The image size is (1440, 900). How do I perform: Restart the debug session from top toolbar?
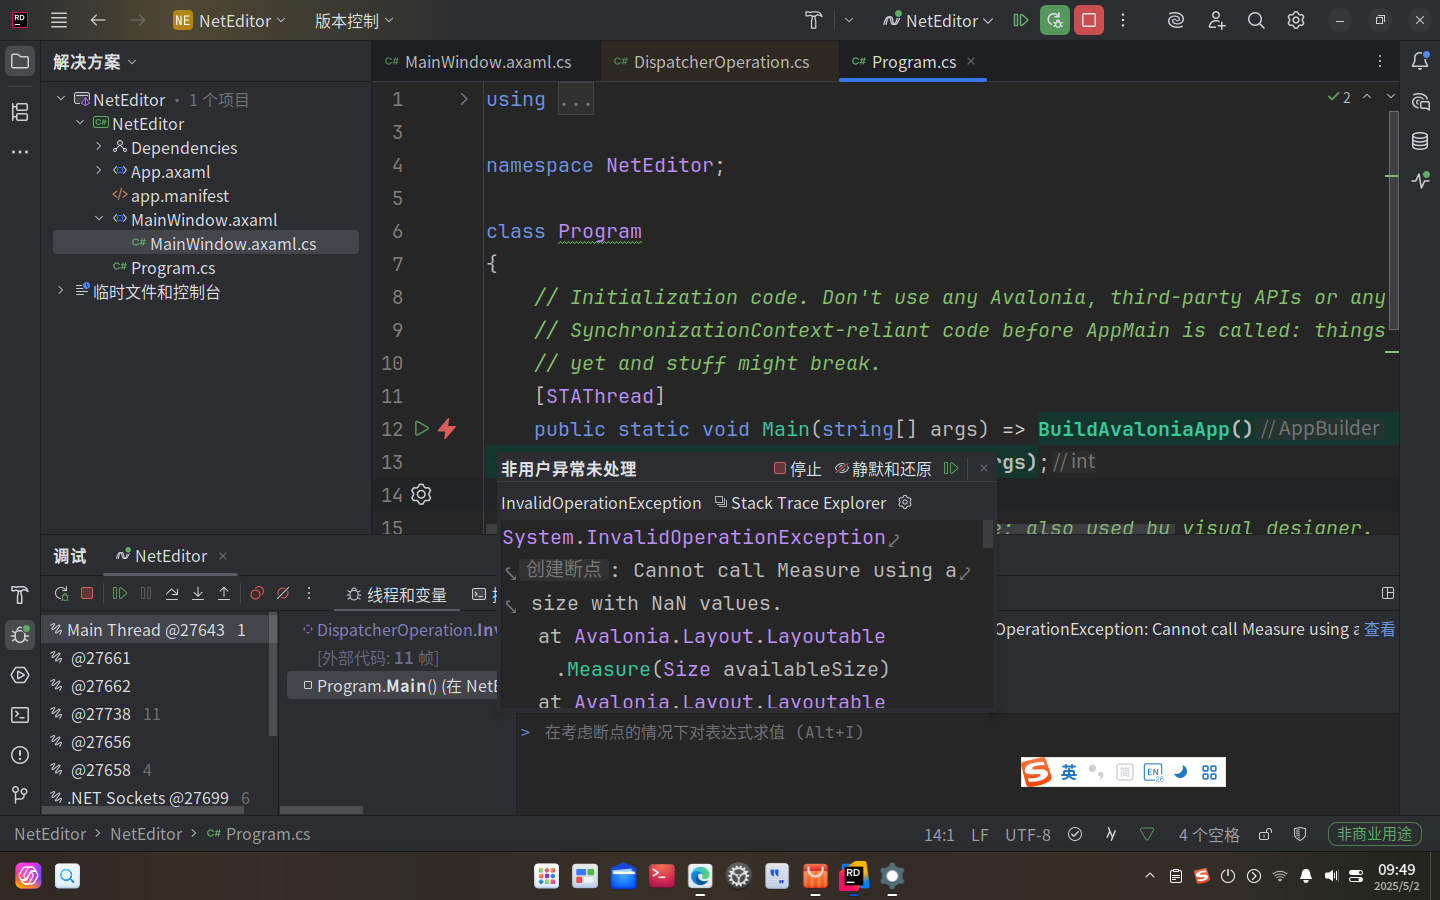click(x=1055, y=20)
